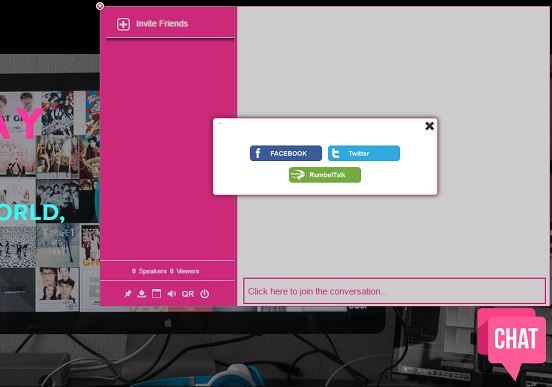The image size is (552, 387).
Task: Log in with the Twitter button
Action: [364, 153]
